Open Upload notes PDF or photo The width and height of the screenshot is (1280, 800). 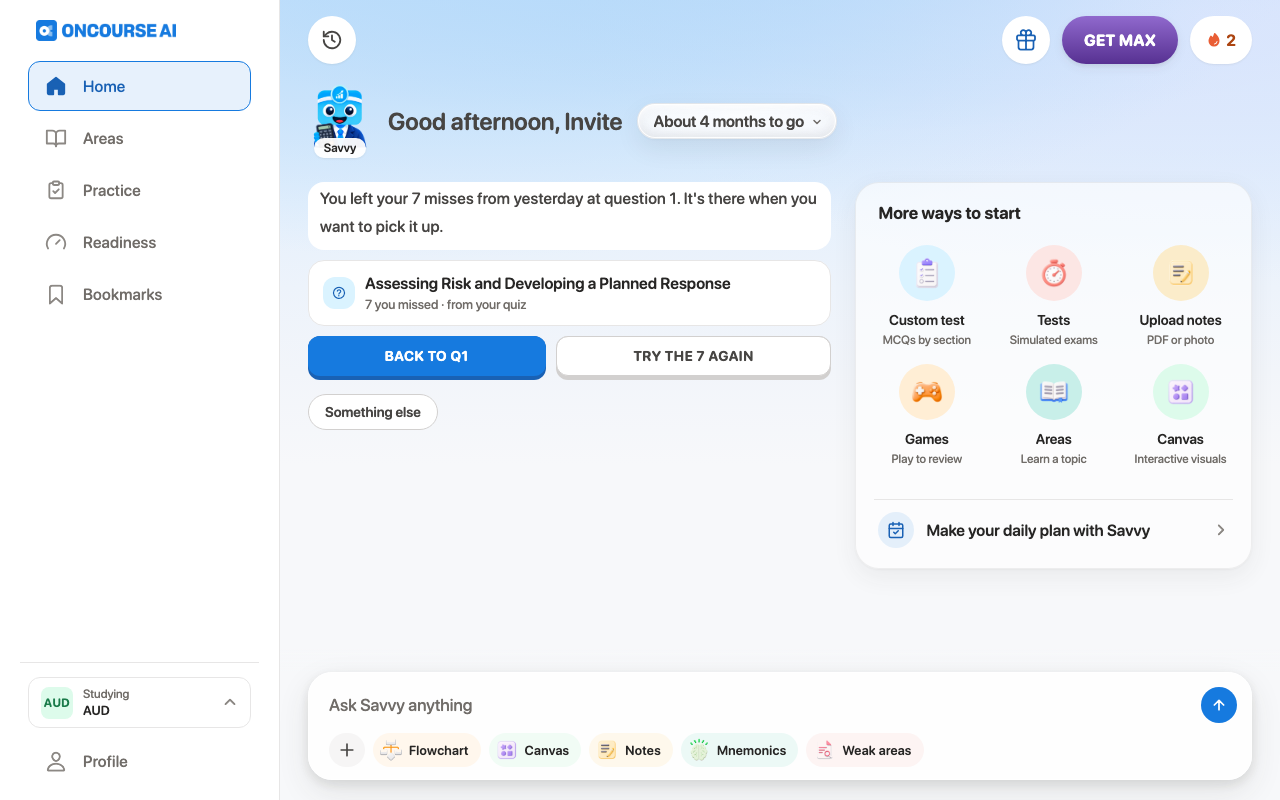(x=1181, y=297)
